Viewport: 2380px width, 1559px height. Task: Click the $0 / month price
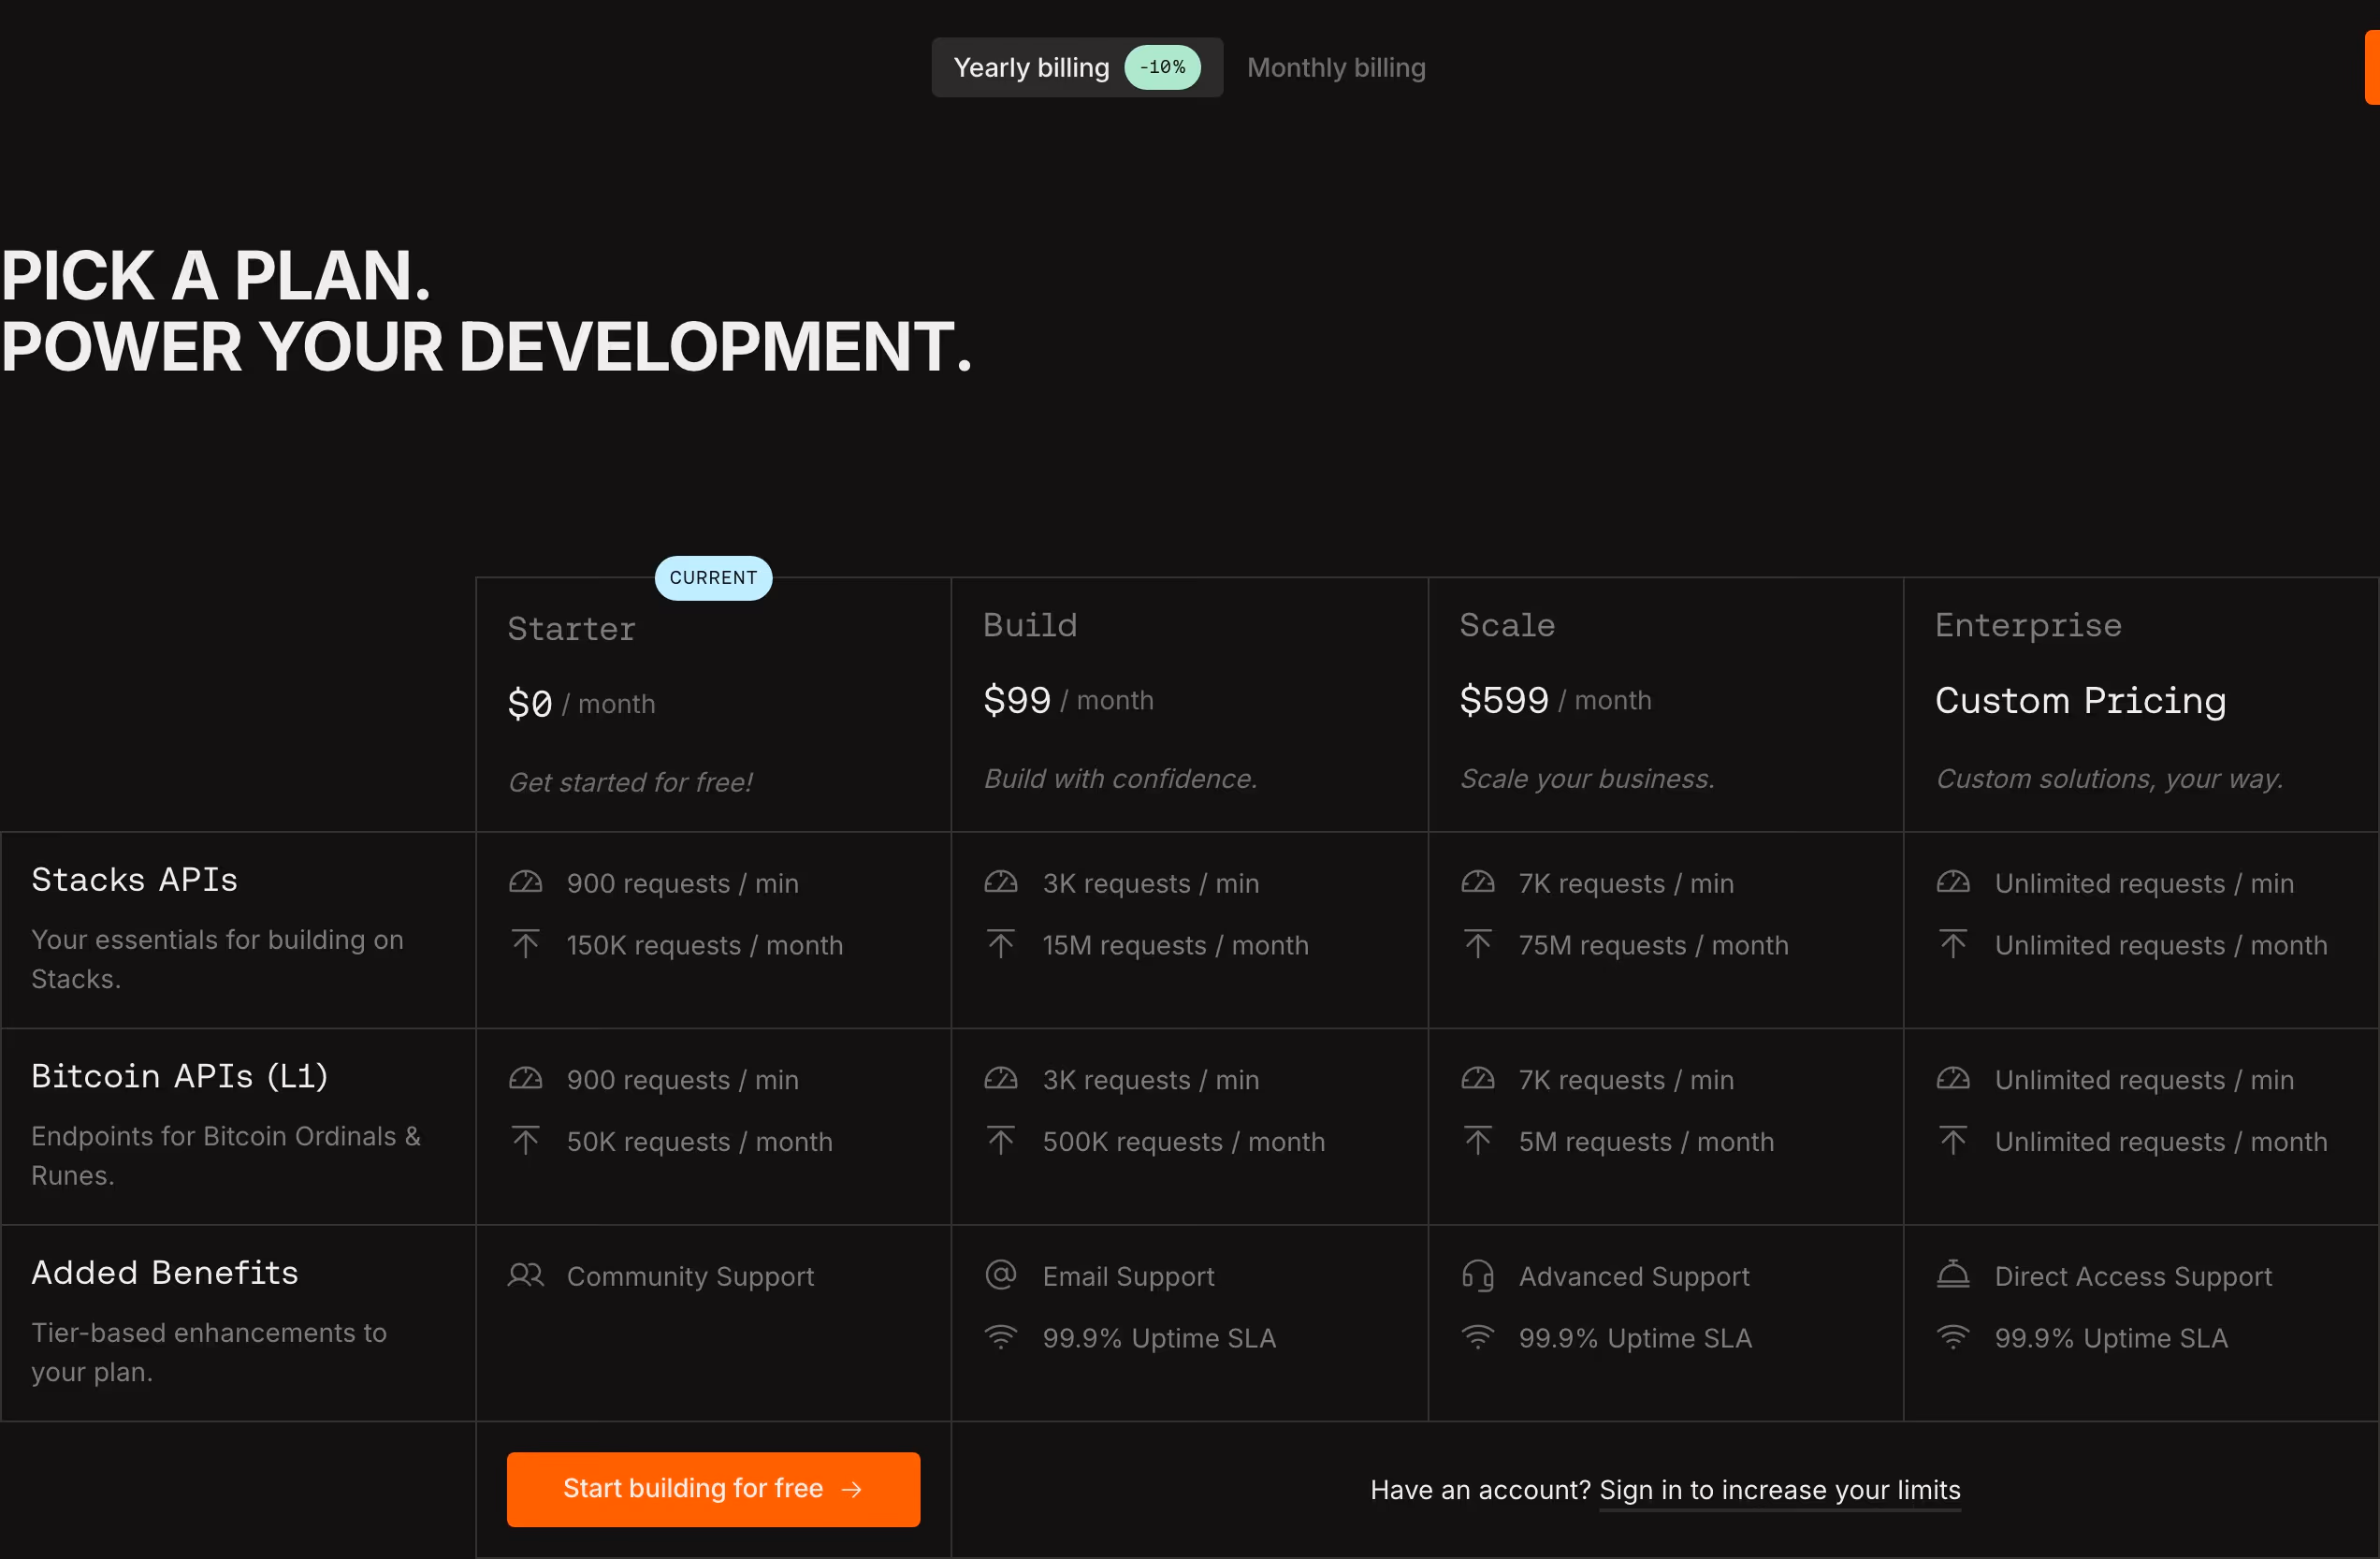[581, 703]
